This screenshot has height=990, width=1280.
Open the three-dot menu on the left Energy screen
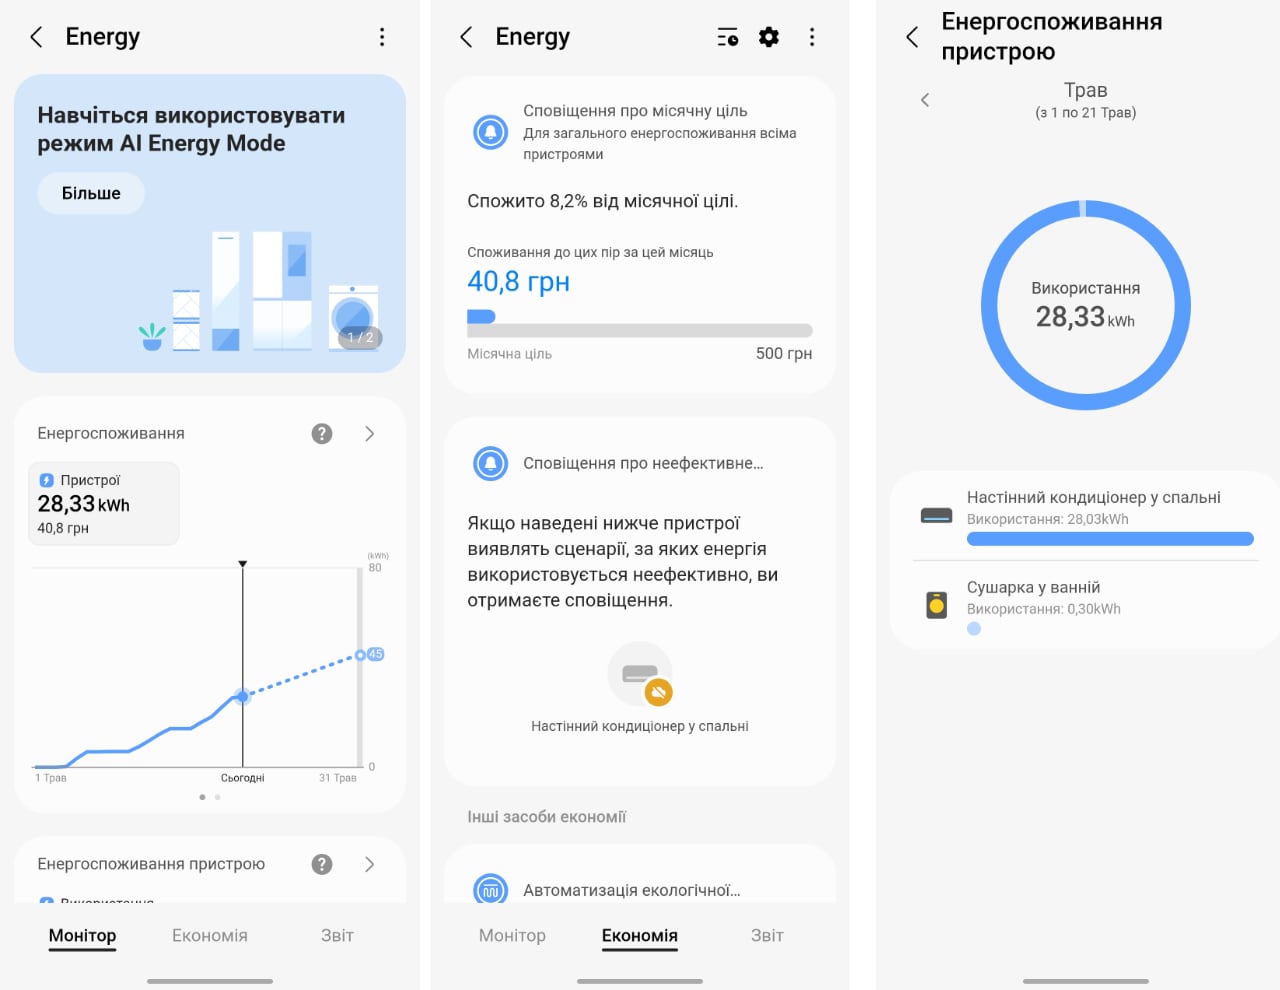(382, 37)
